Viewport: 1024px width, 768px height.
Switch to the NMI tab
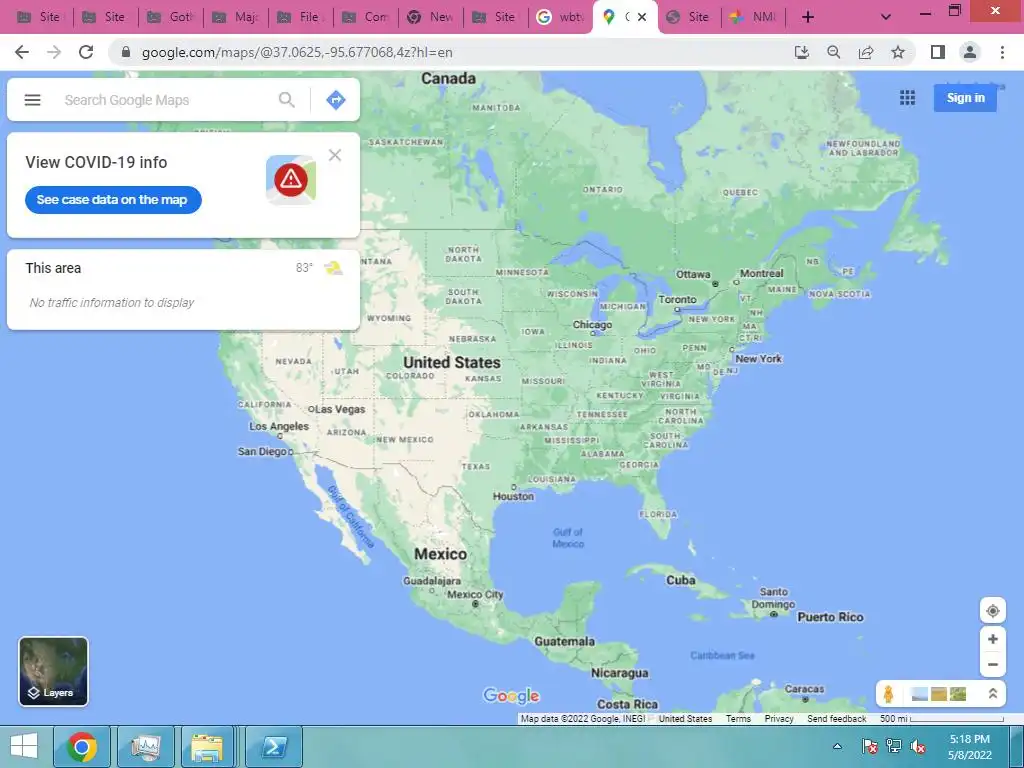(753, 17)
